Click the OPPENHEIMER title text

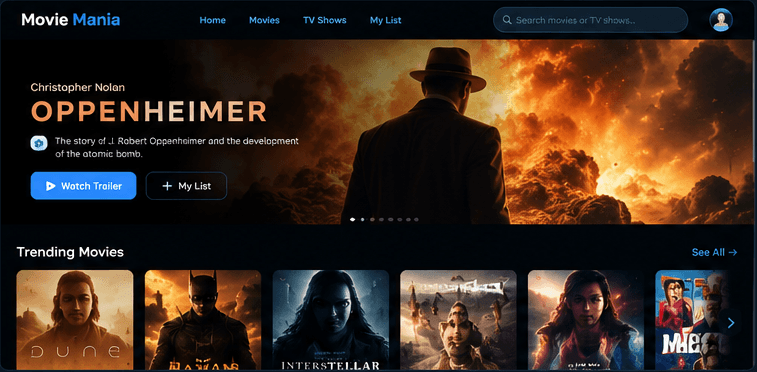click(149, 112)
